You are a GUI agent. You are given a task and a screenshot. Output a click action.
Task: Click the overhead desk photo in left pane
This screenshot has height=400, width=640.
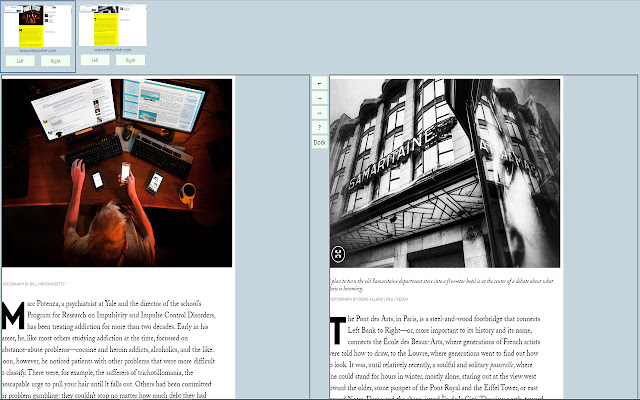coord(117,173)
